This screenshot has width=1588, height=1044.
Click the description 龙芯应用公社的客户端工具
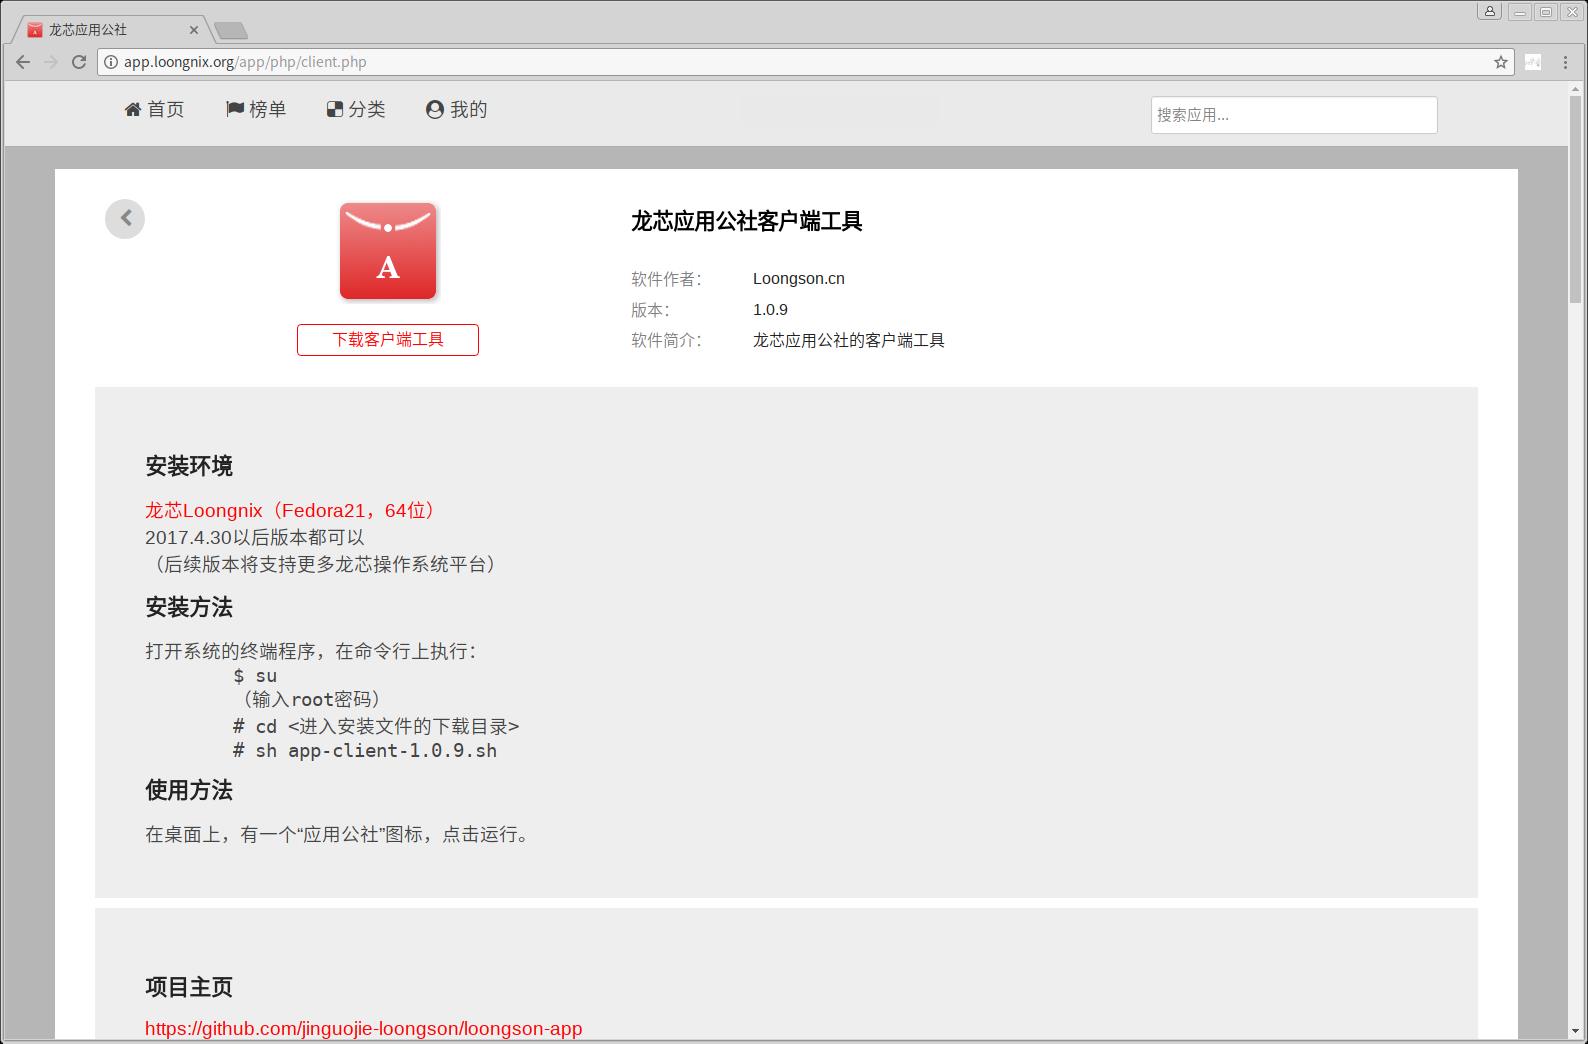tap(849, 341)
